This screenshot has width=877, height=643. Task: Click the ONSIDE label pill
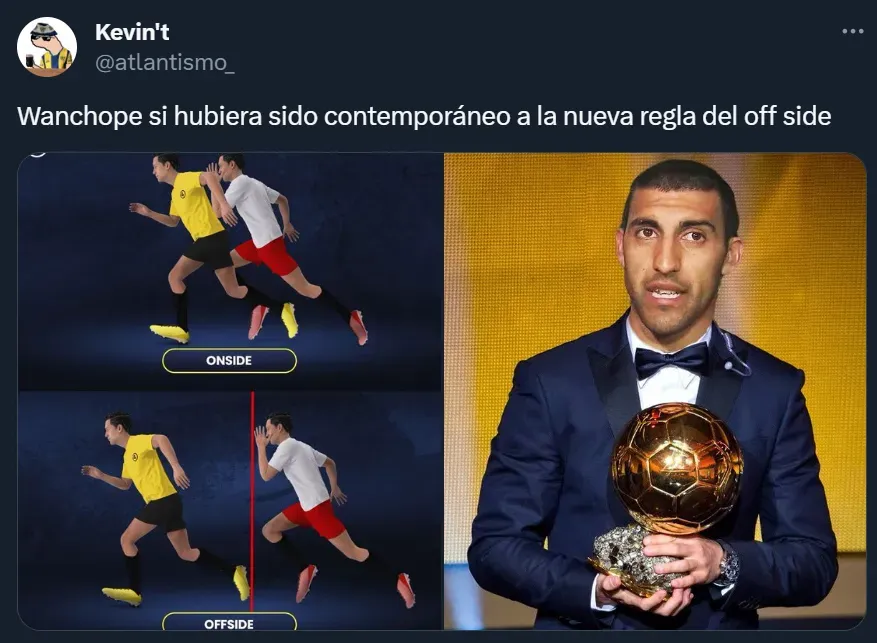tap(229, 361)
